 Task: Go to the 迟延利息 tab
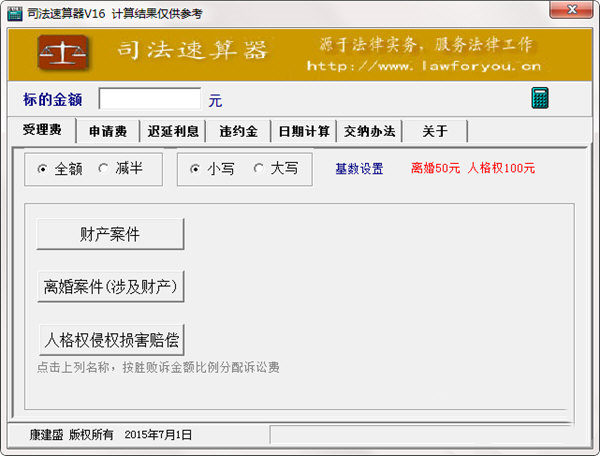coord(173,132)
